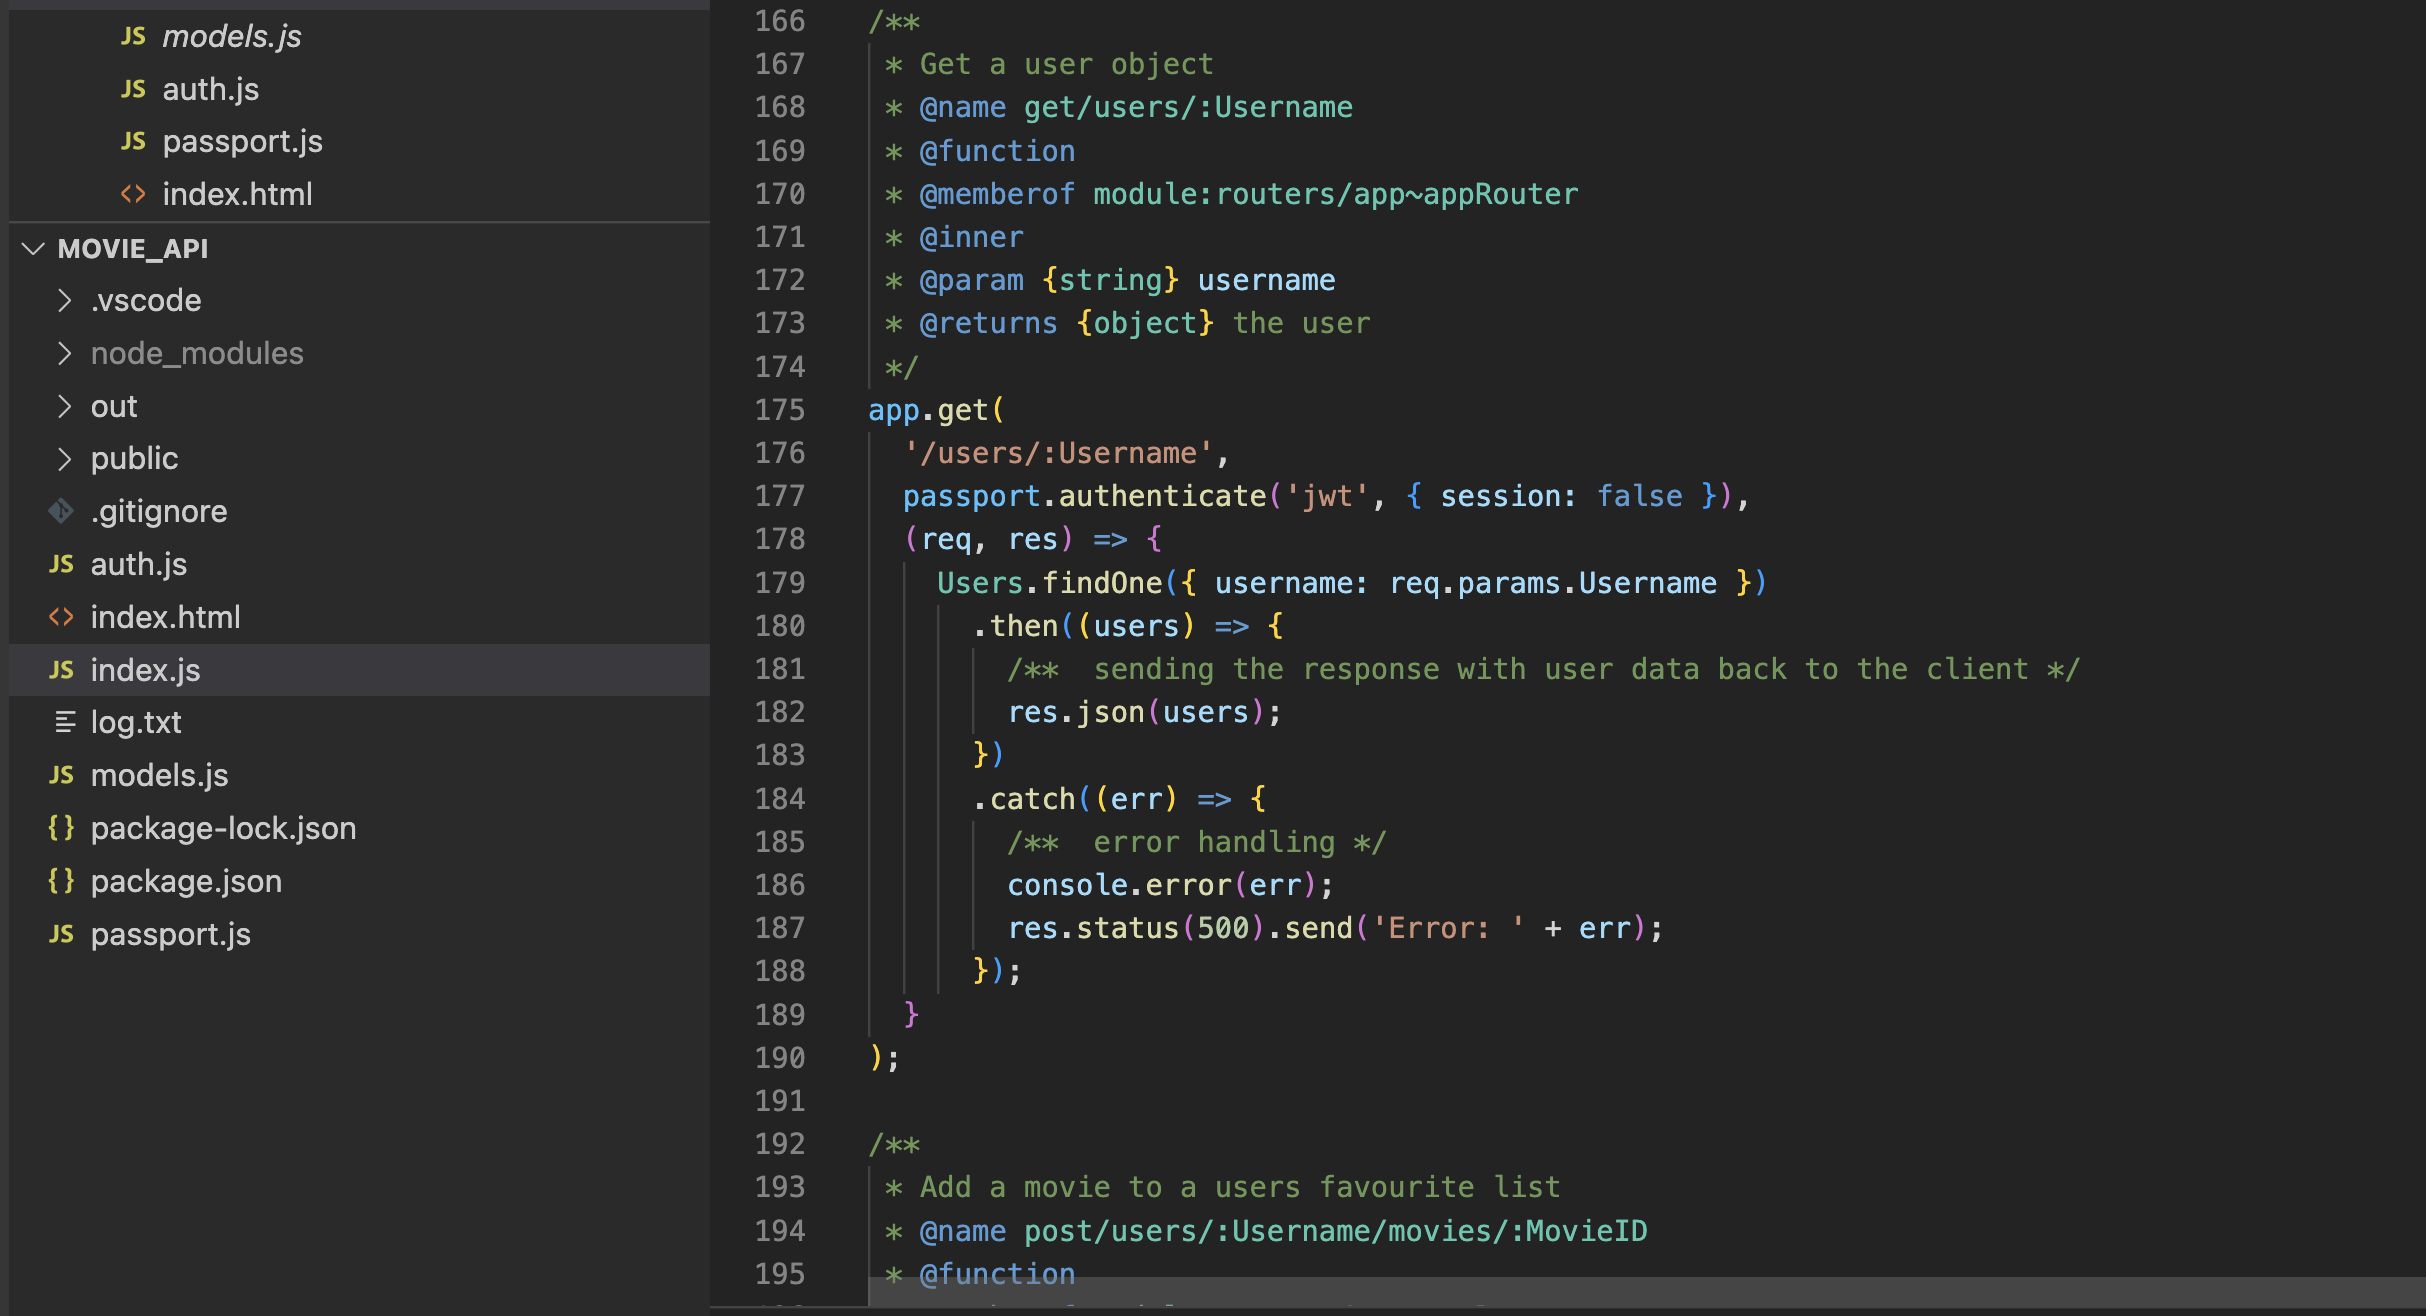
Task: Click the HTML icon next to index.html
Action: (x=133, y=194)
